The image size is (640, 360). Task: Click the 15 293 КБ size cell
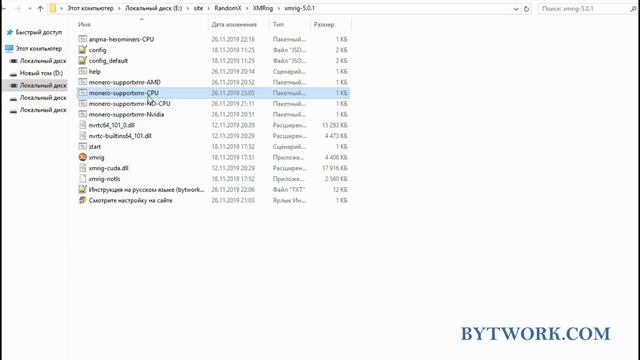335,125
